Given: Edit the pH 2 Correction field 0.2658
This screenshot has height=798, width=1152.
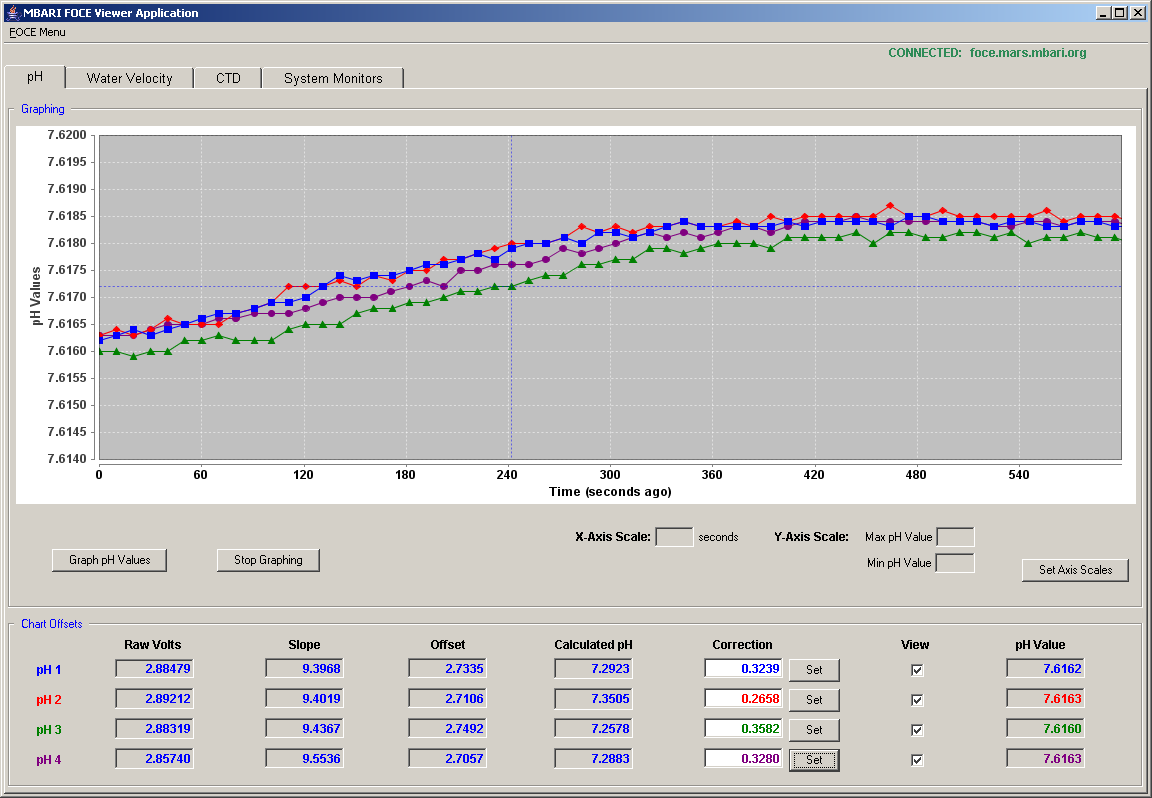Looking at the screenshot, I should tap(744, 699).
